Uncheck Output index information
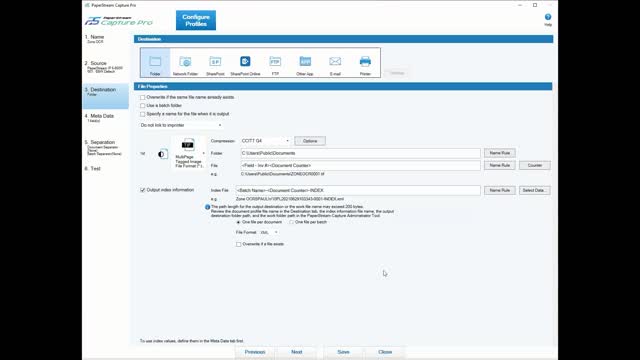This screenshot has width=640, height=360. click(142, 190)
